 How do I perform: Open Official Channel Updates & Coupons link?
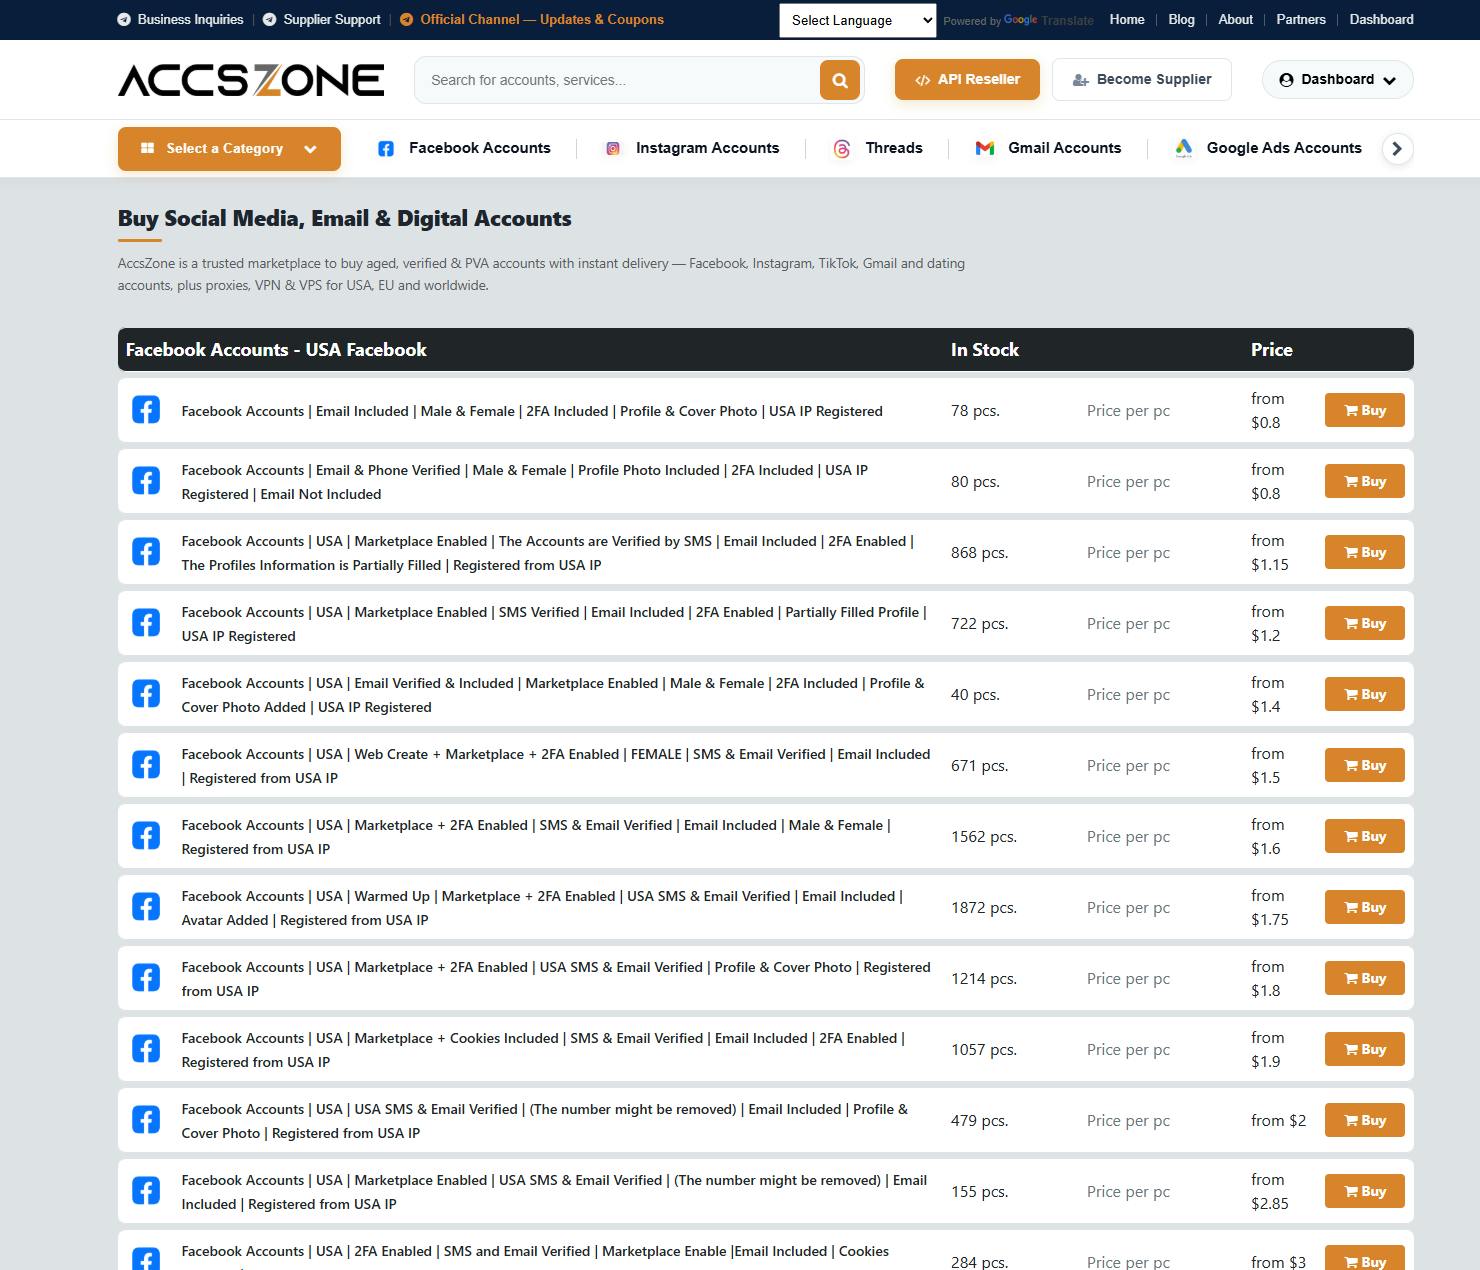[532, 19]
